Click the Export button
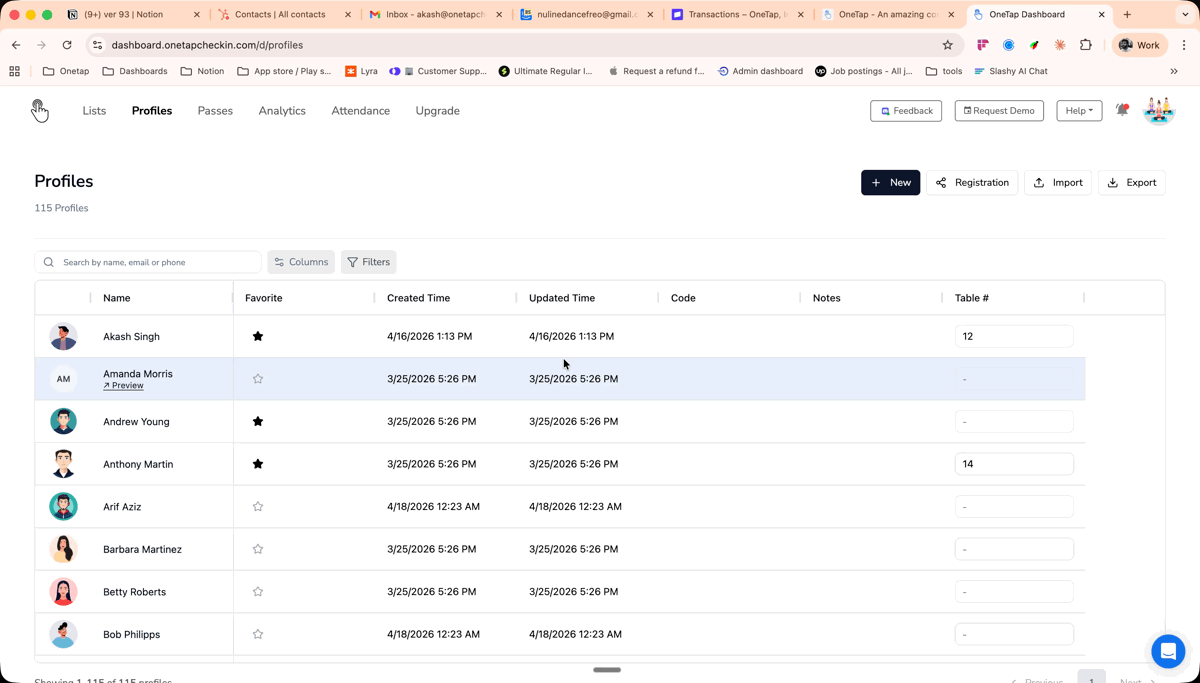 click(1132, 183)
